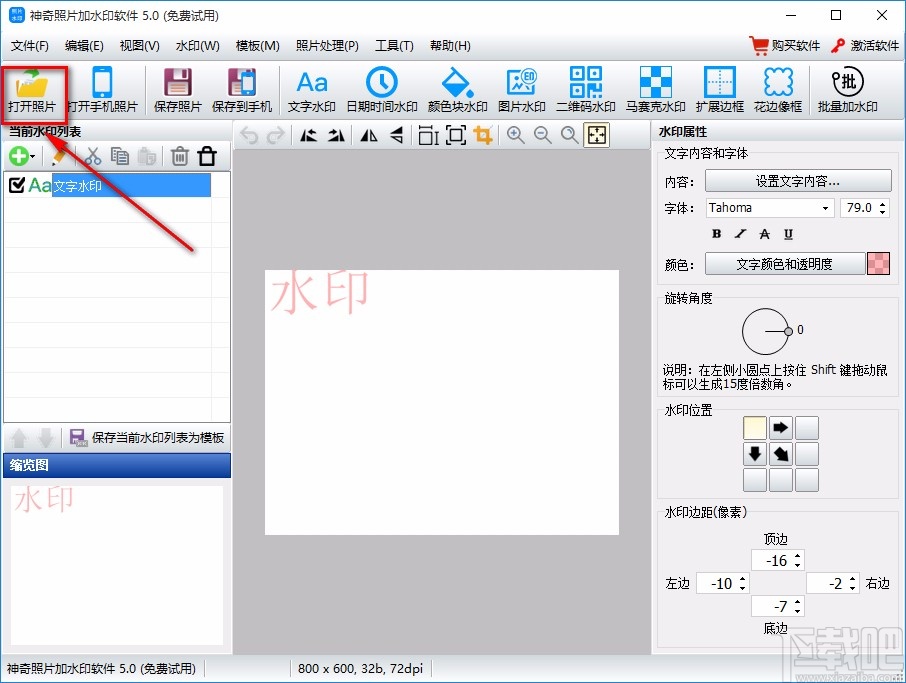
Task: Open the 模板(M) menu
Action: (x=258, y=46)
